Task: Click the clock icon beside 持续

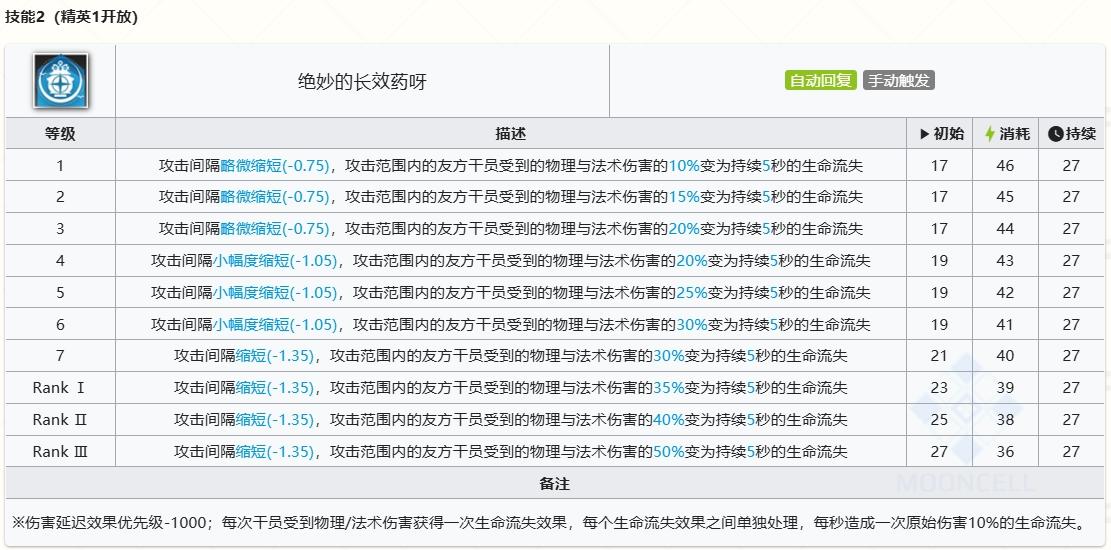Action: [x=1056, y=134]
